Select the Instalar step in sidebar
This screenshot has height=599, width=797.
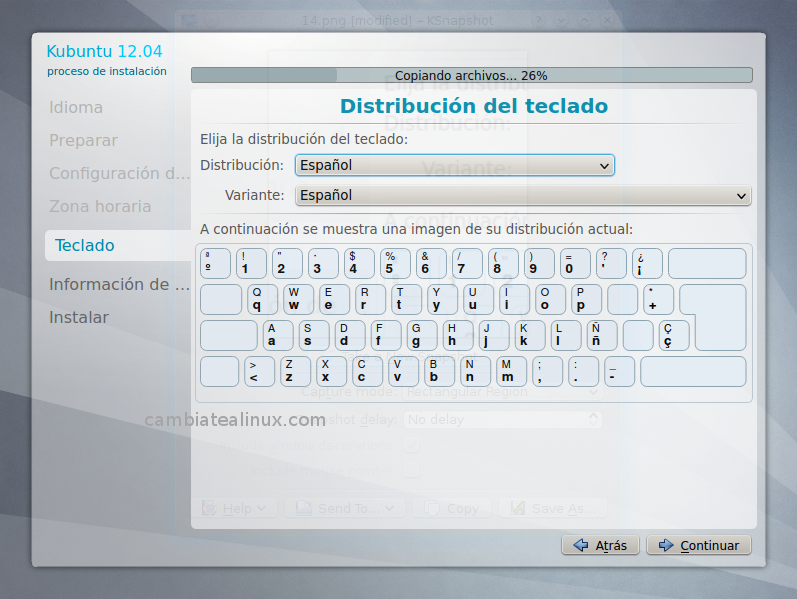click(x=79, y=317)
